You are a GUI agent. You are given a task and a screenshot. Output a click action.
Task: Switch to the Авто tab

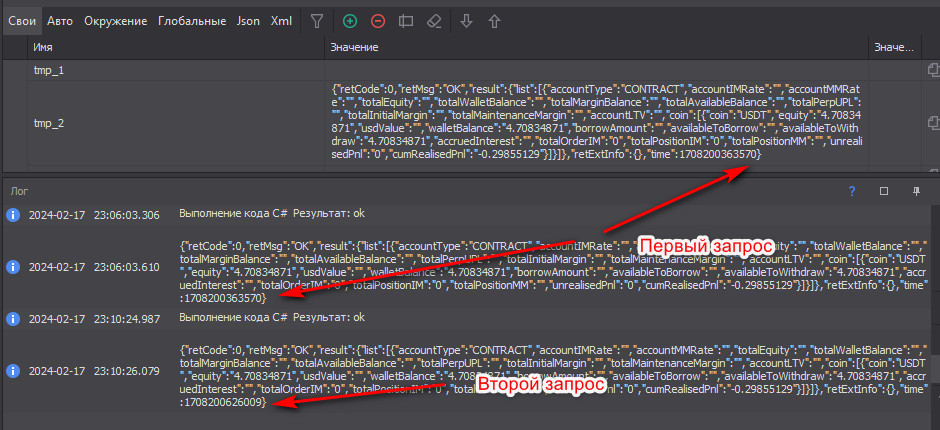click(60, 21)
